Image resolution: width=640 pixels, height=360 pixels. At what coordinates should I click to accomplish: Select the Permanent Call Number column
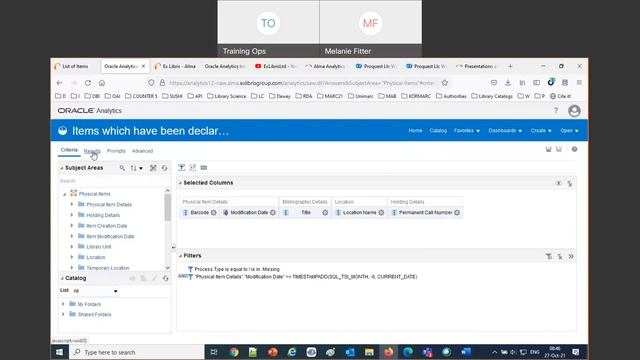pyautogui.click(x=425, y=213)
